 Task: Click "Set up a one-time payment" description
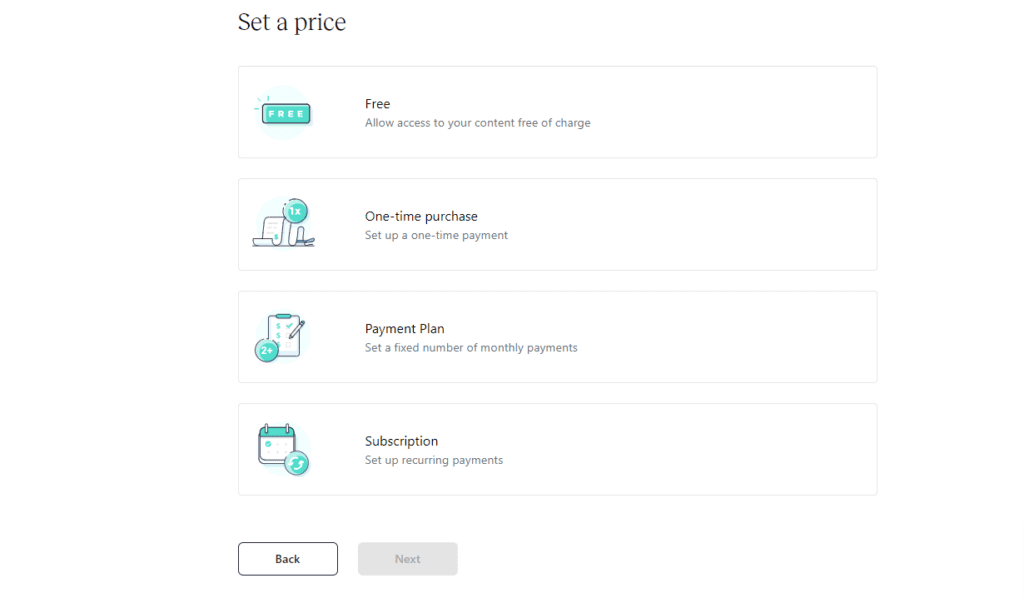click(x=436, y=236)
